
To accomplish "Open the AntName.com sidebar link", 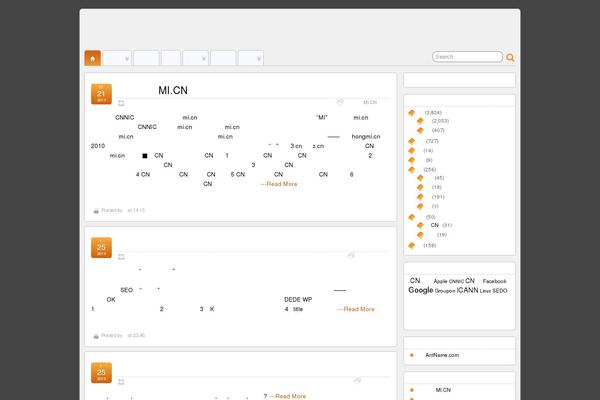I will (441, 355).
